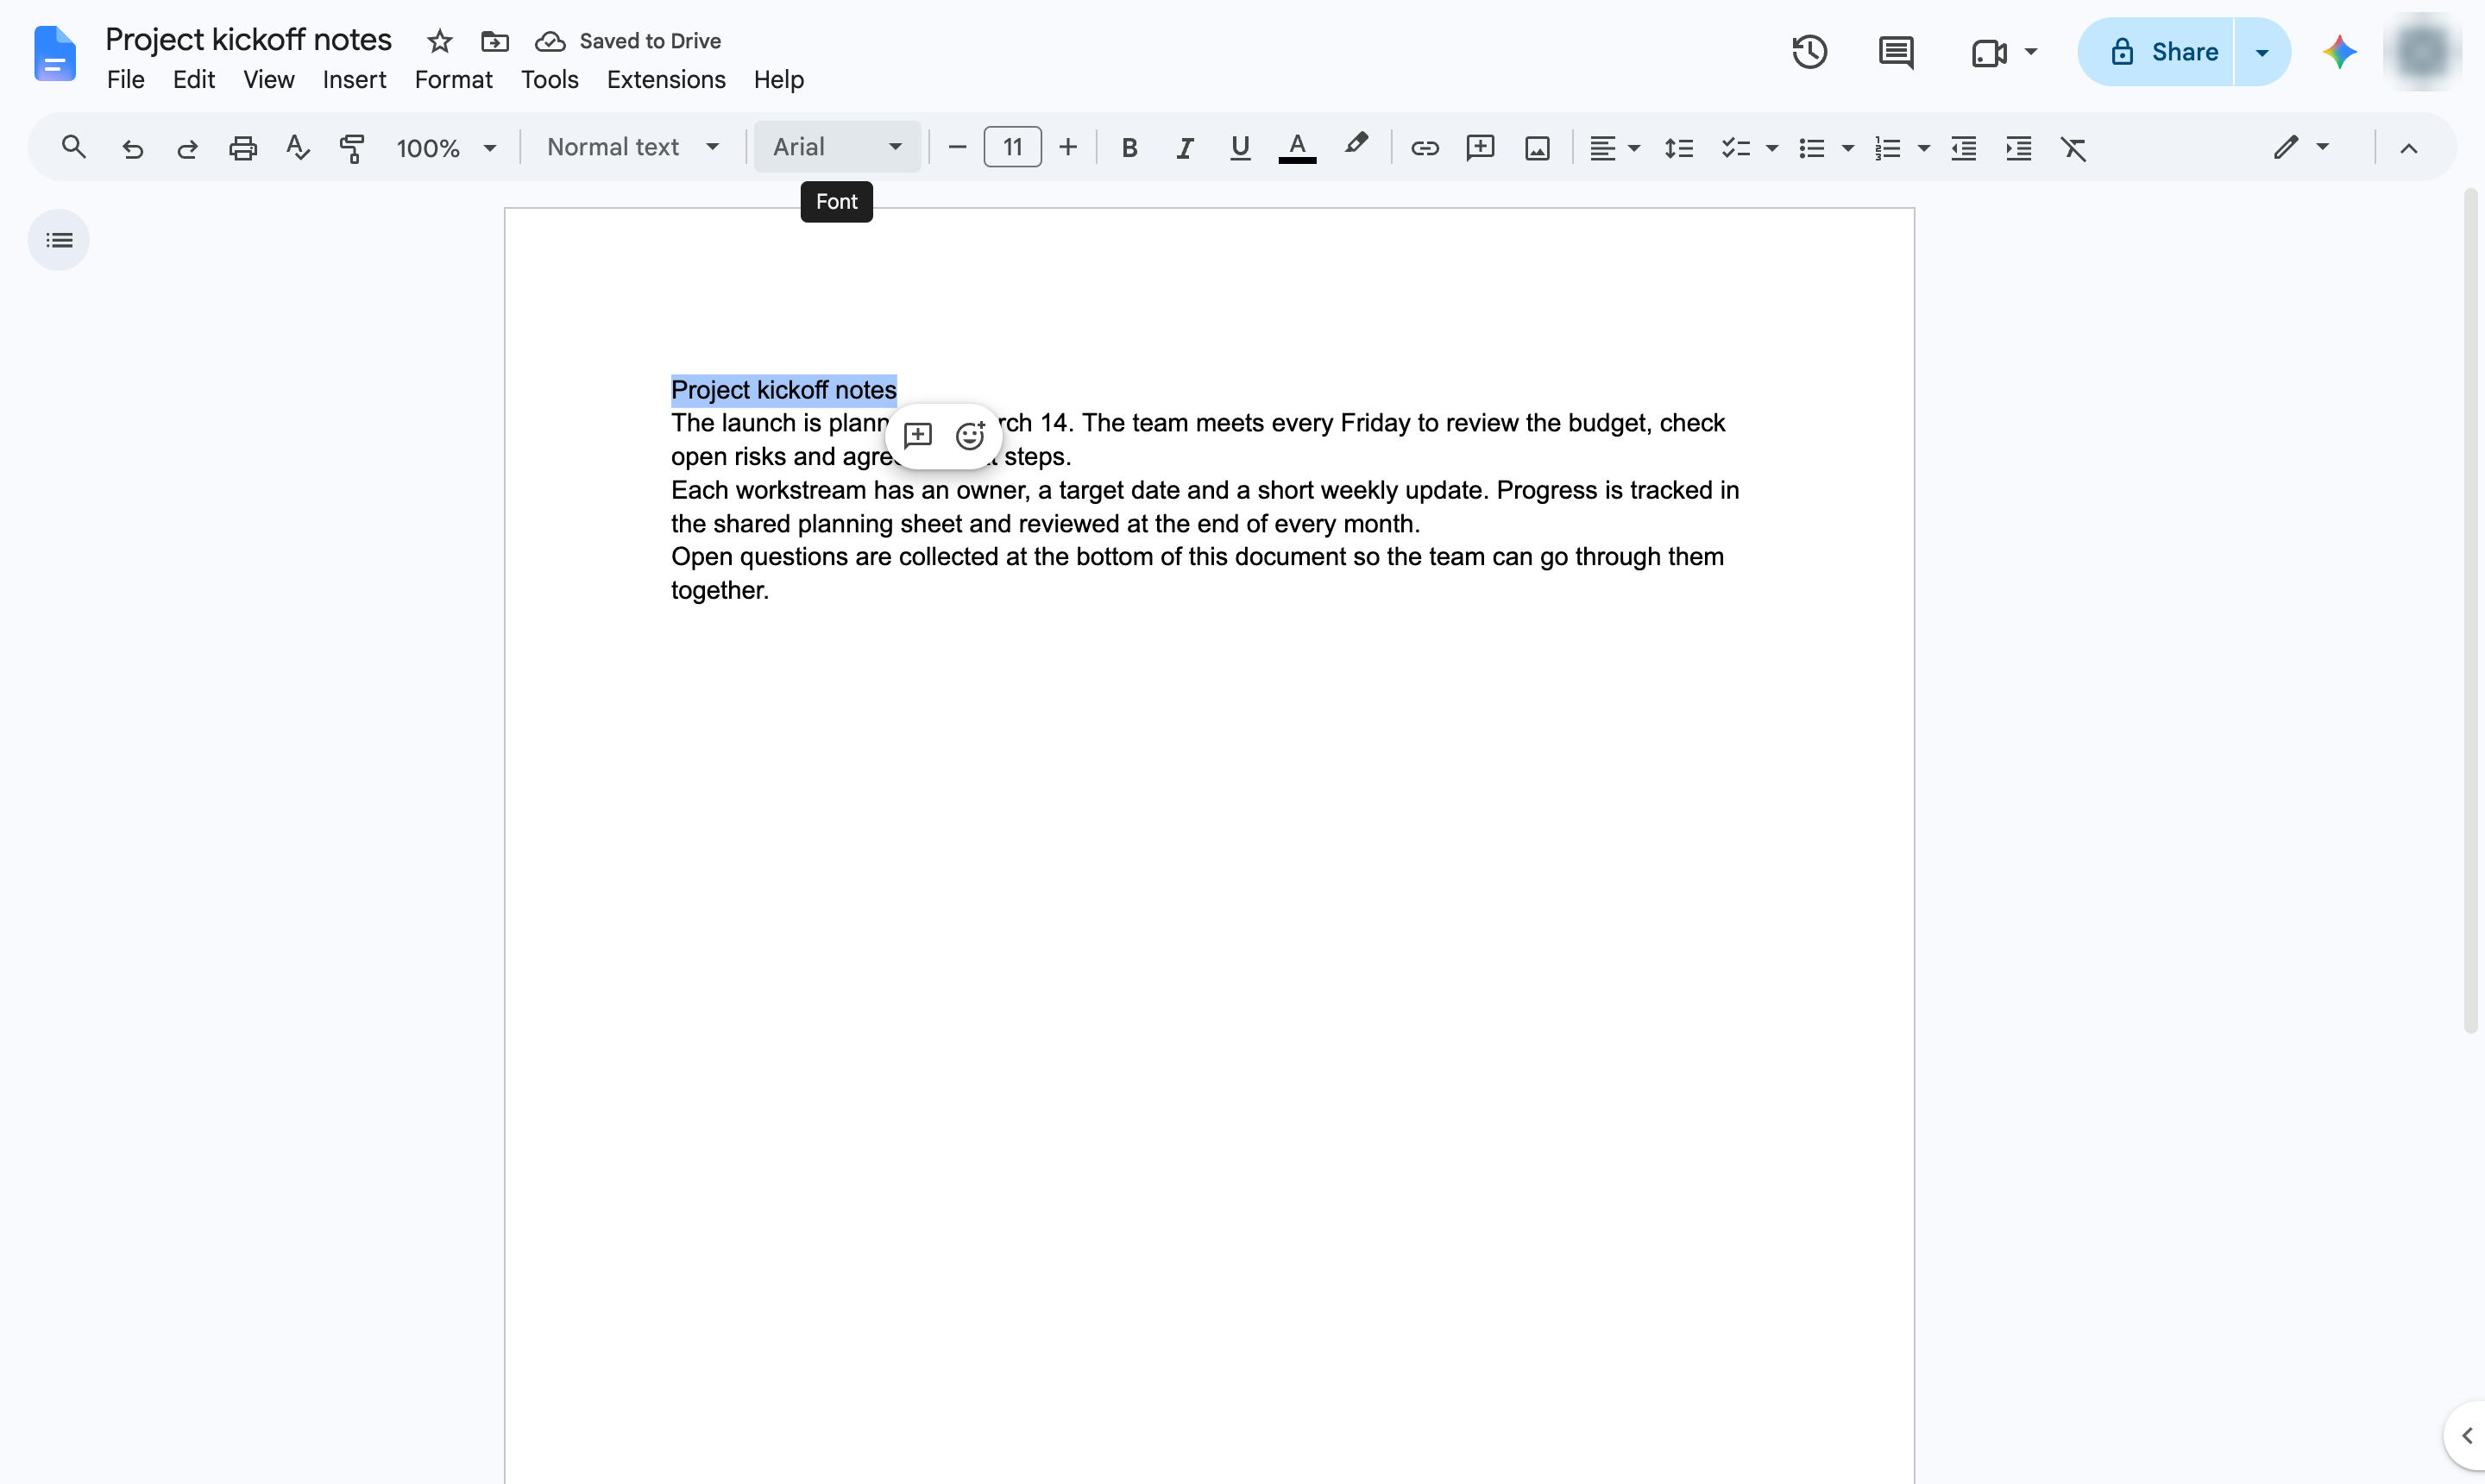Toggle italic formatting

pyautogui.click(x=1184, y=148)
